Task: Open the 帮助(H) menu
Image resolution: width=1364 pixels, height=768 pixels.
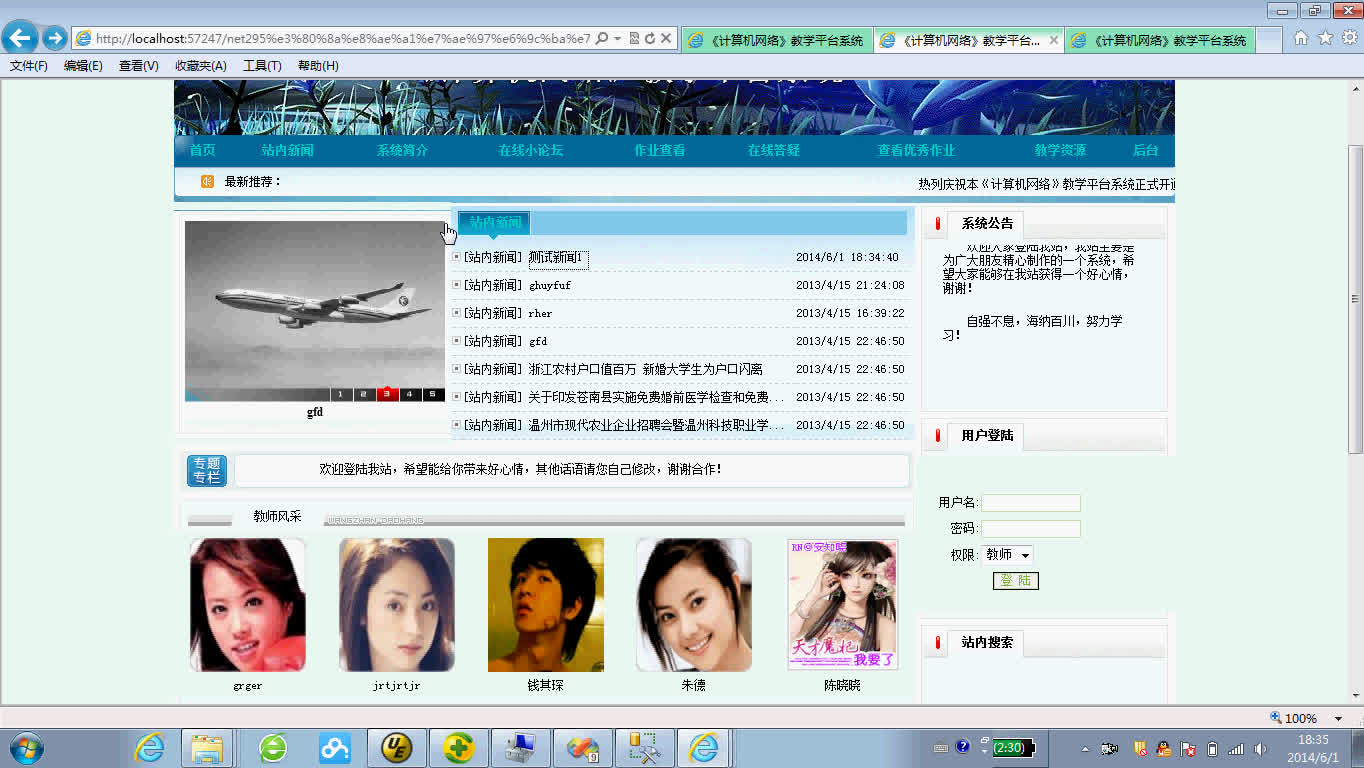Action: (318, 66)
